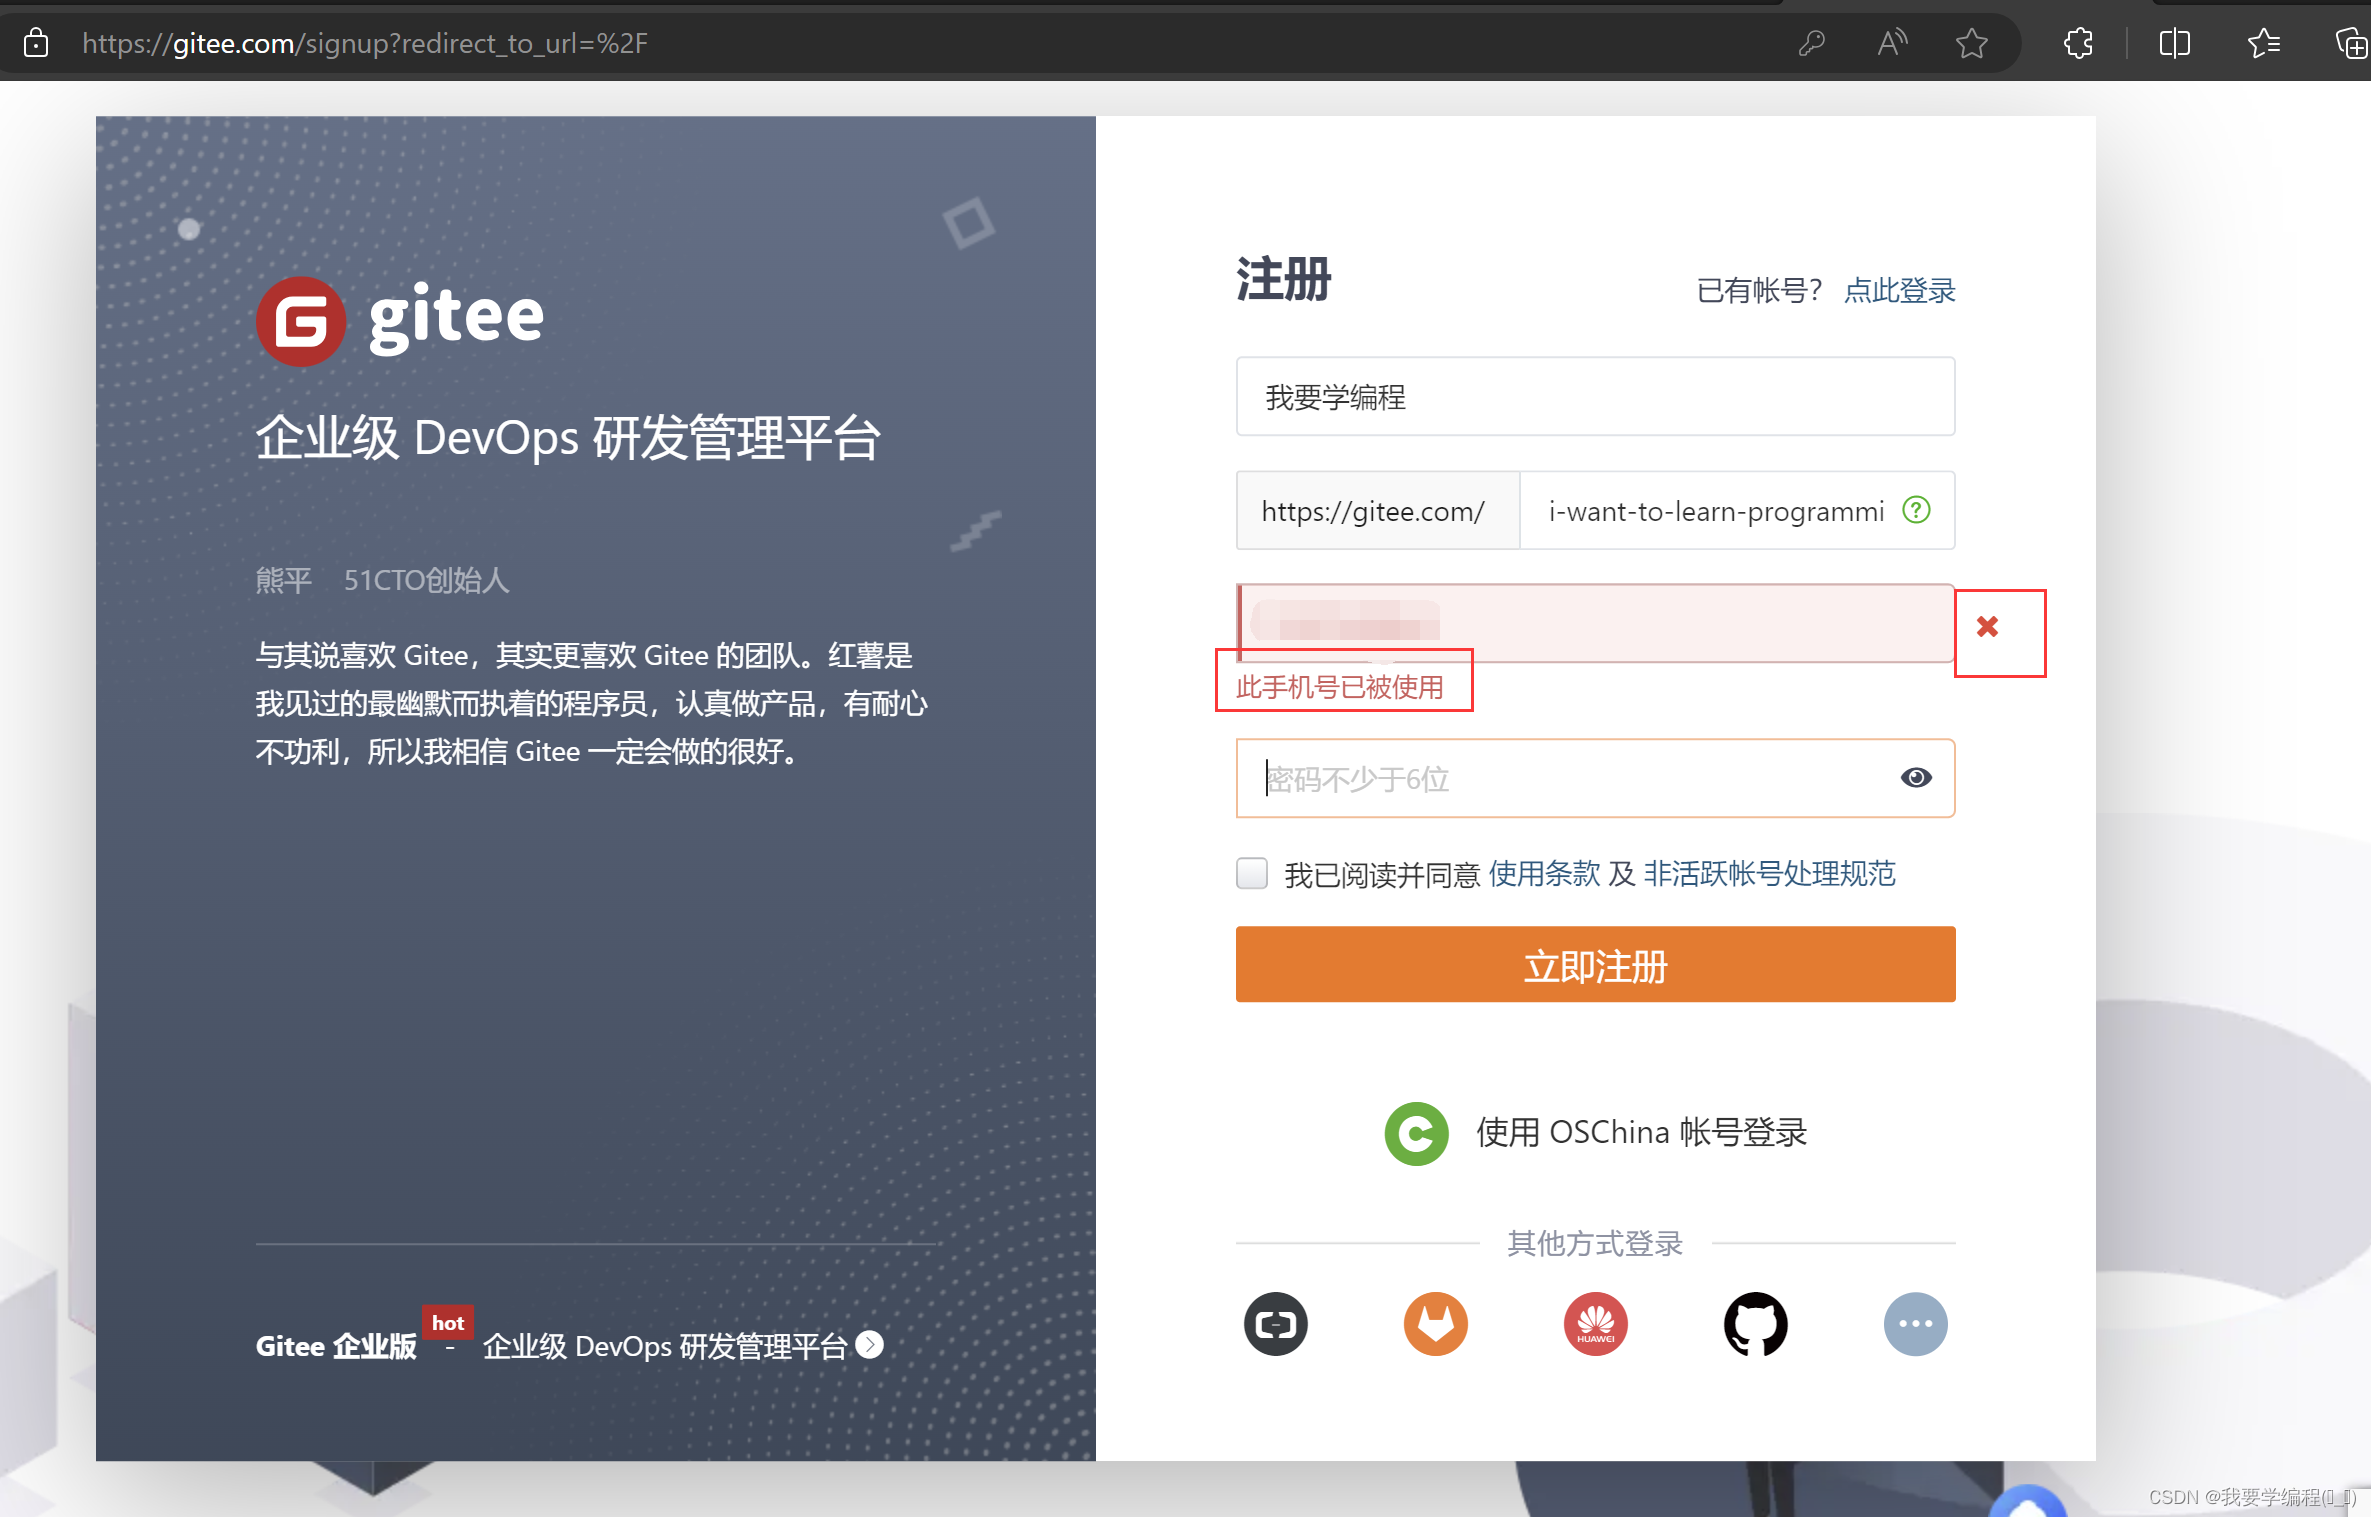Expand Gitee enterprise arrow at bottom

870,1345
